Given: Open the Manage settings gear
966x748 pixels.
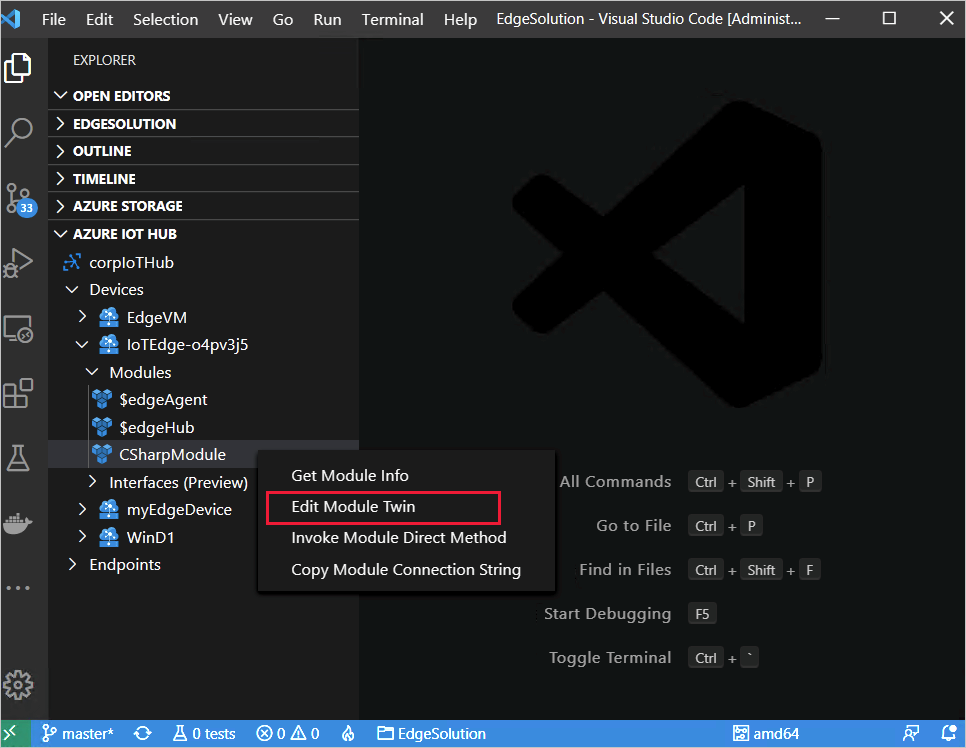Looking at the screenshot, I should click(20, 685).
